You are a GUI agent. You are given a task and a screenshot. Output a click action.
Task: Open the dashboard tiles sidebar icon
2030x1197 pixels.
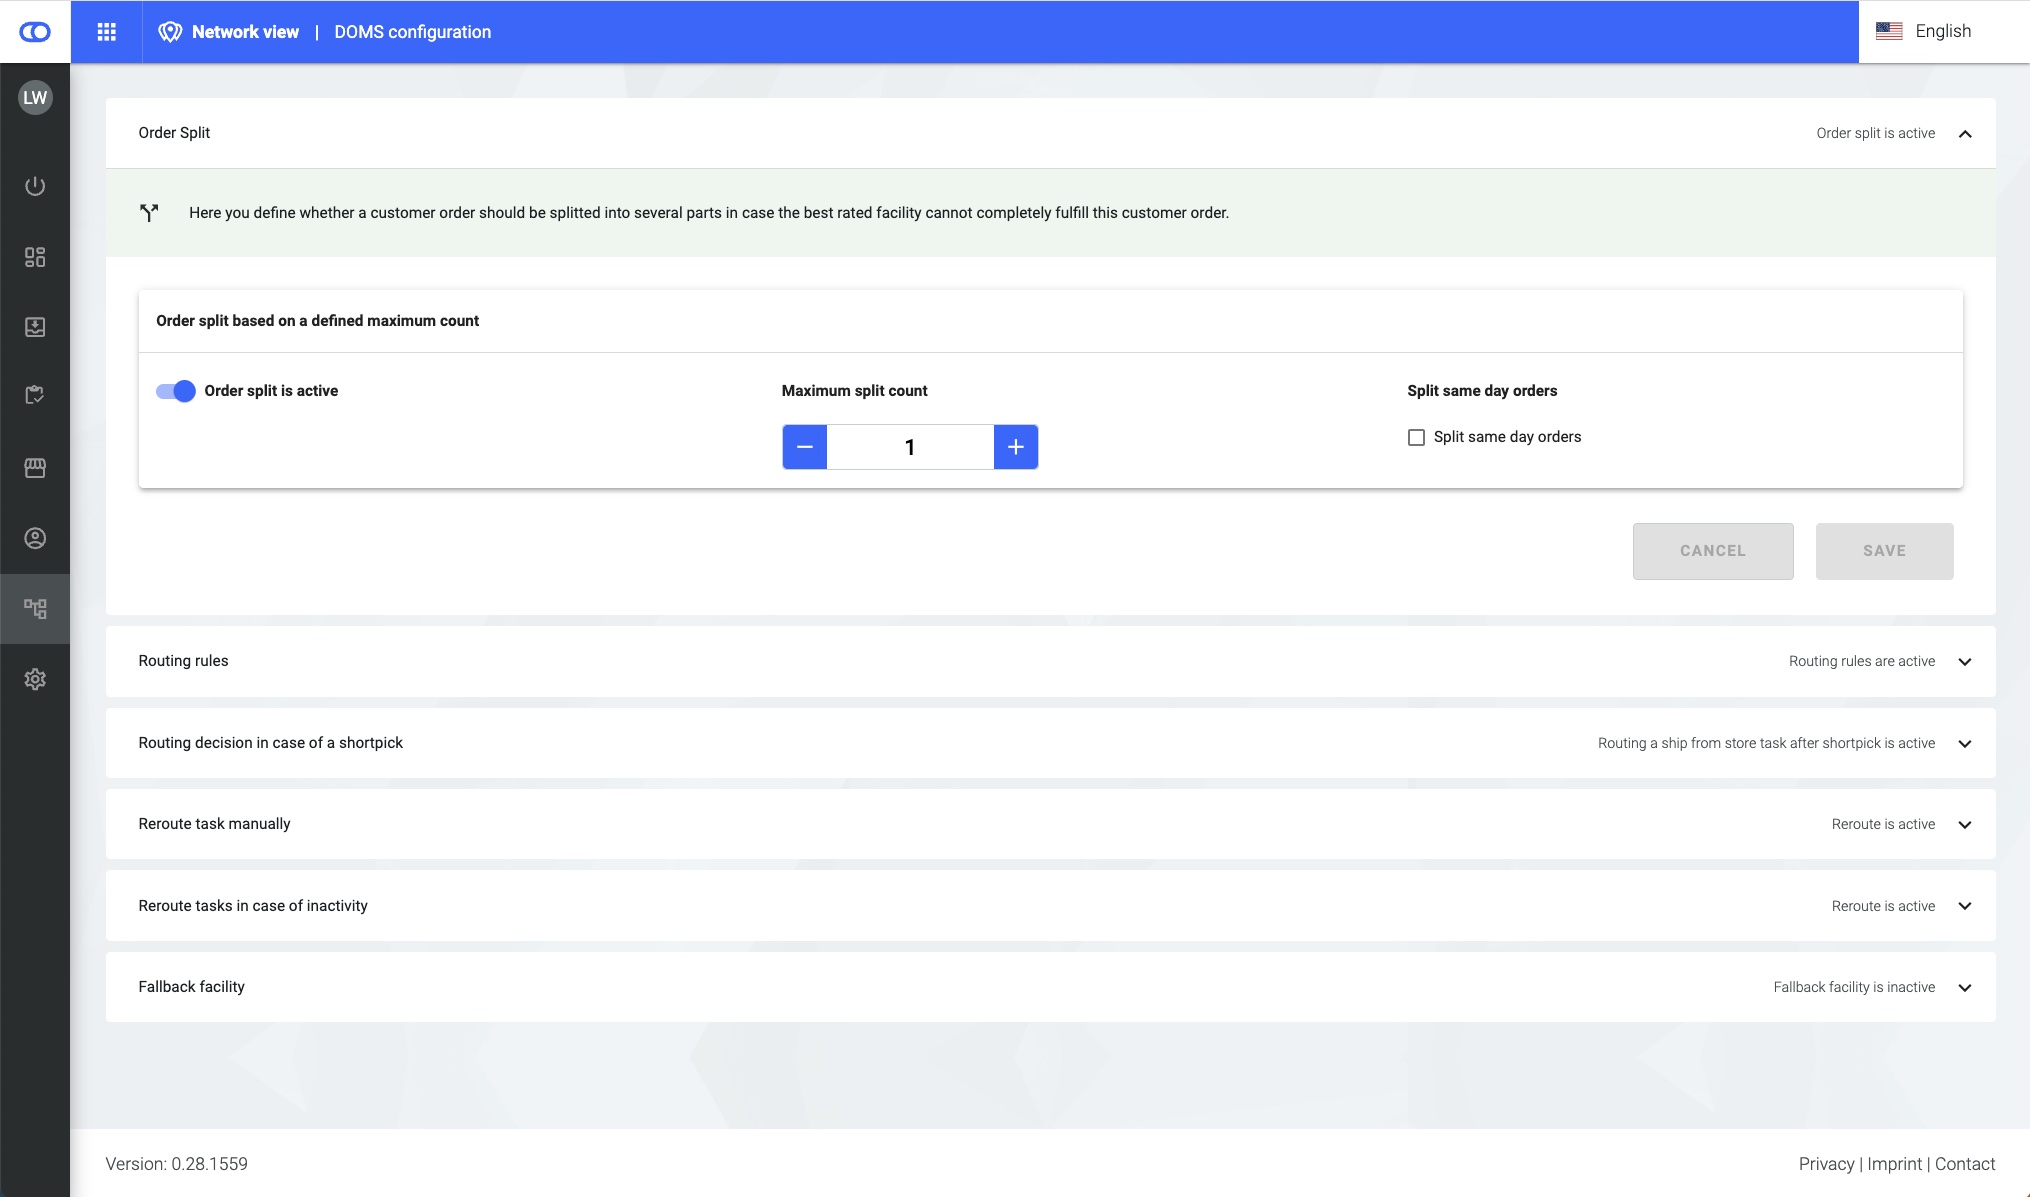tap(35, 257)
